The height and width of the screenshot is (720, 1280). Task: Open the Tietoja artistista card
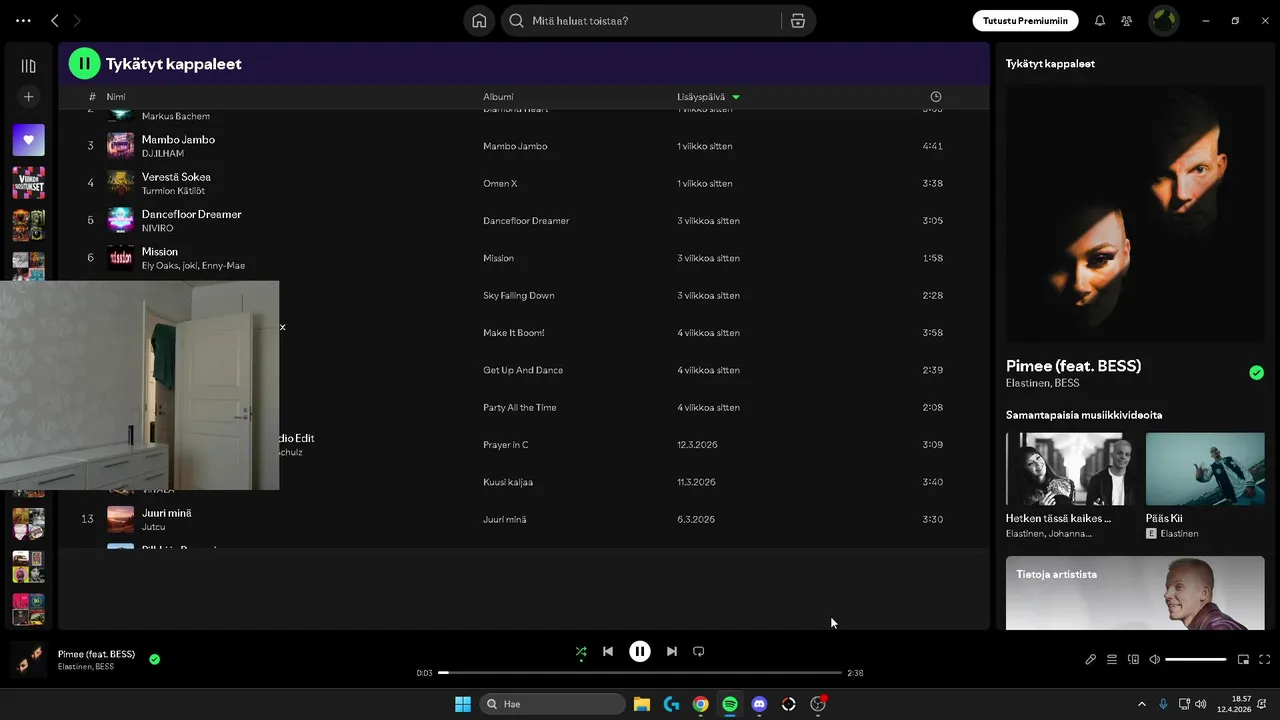pyautogui.click(x=1135, y=593)
